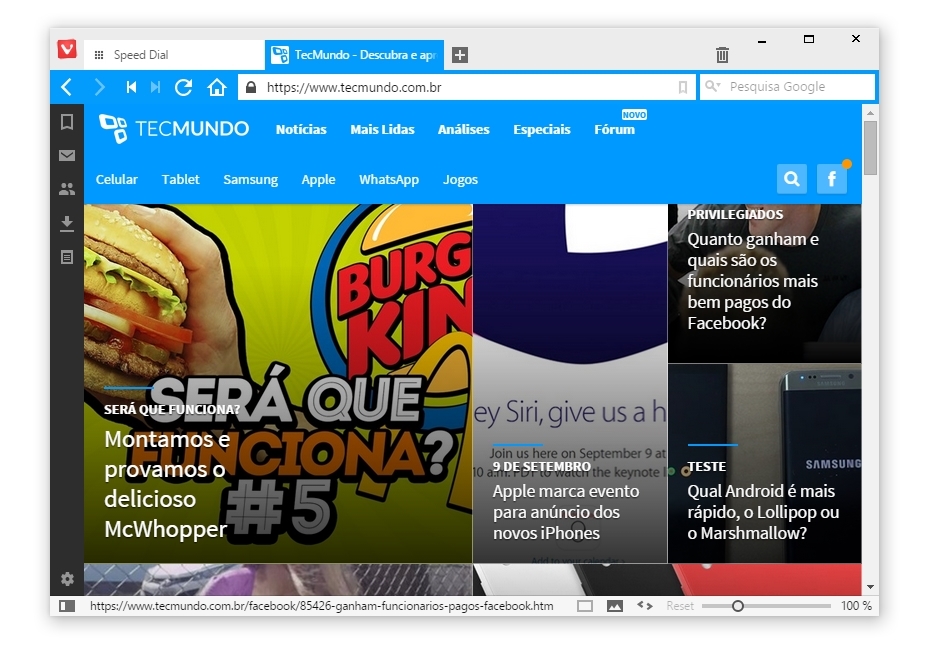The width and height of the screenshot is (930, 650).
Task: Select the Tablet category link
Action: [180, 179]
